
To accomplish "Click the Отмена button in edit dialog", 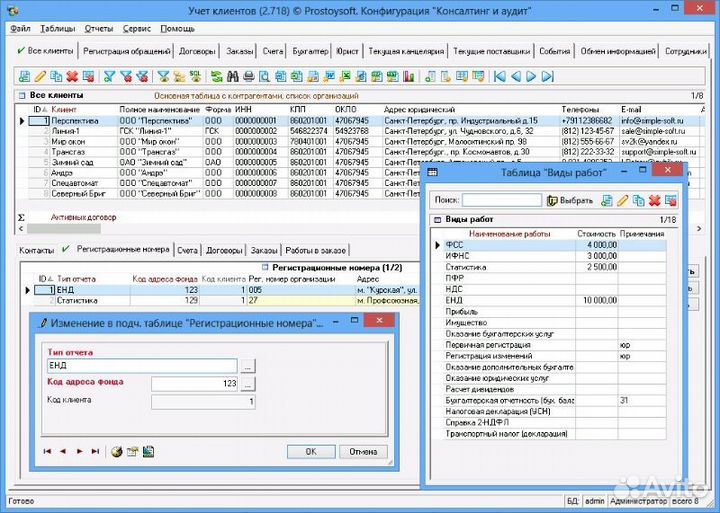I will pos(362,451).
